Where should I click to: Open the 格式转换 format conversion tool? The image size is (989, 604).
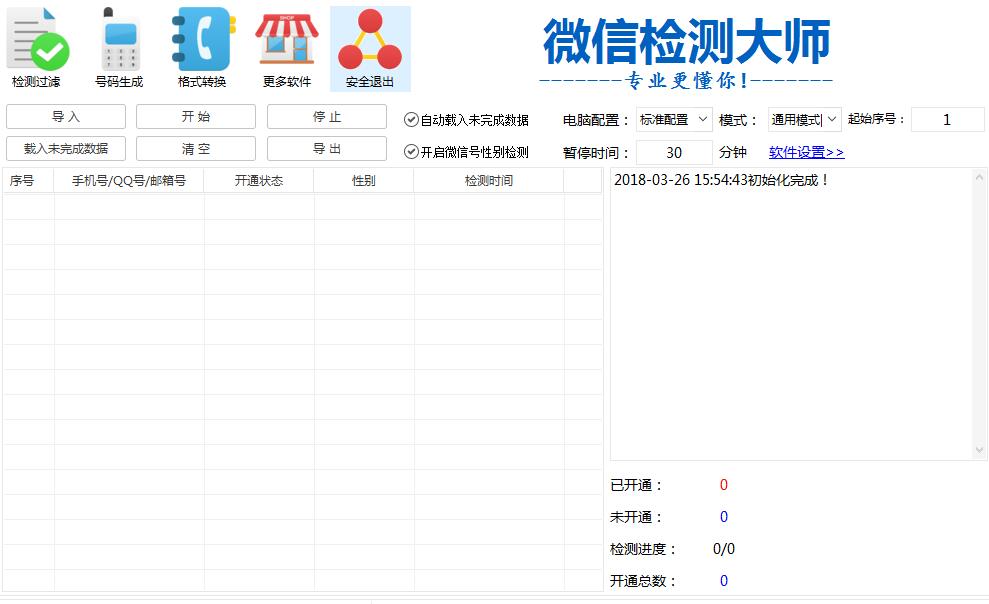click(x=202, y=49)
